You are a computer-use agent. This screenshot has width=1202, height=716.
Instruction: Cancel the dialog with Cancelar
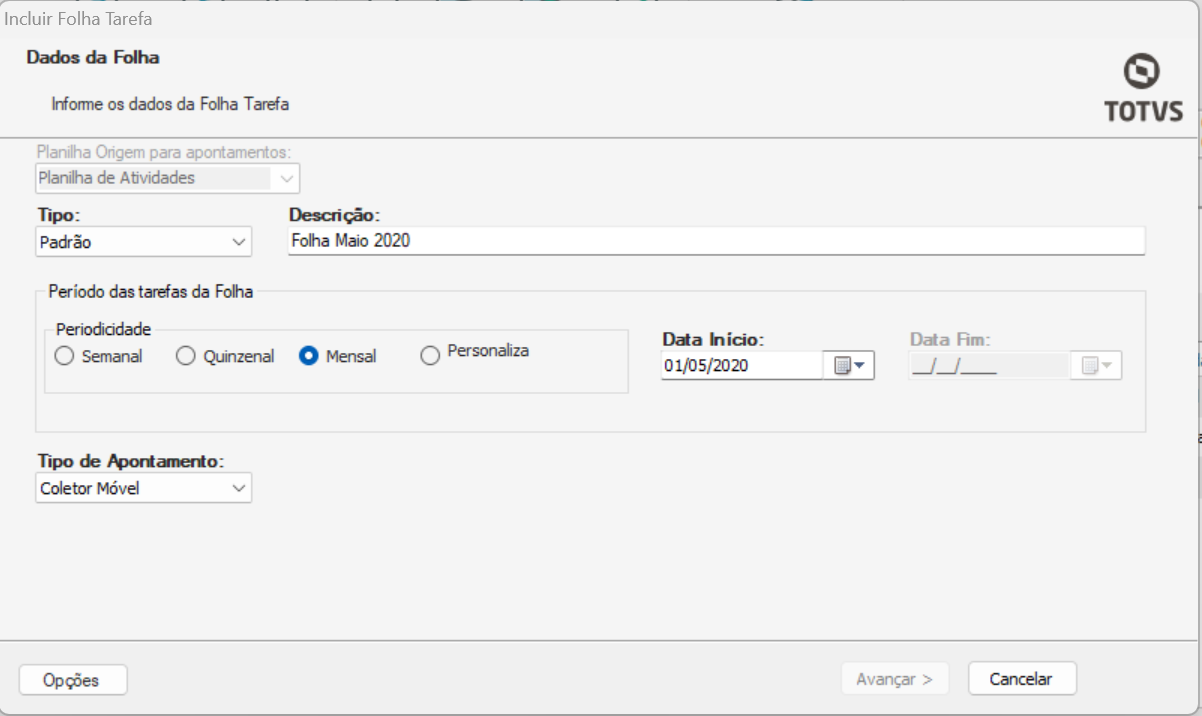[x=1021, y=679]
